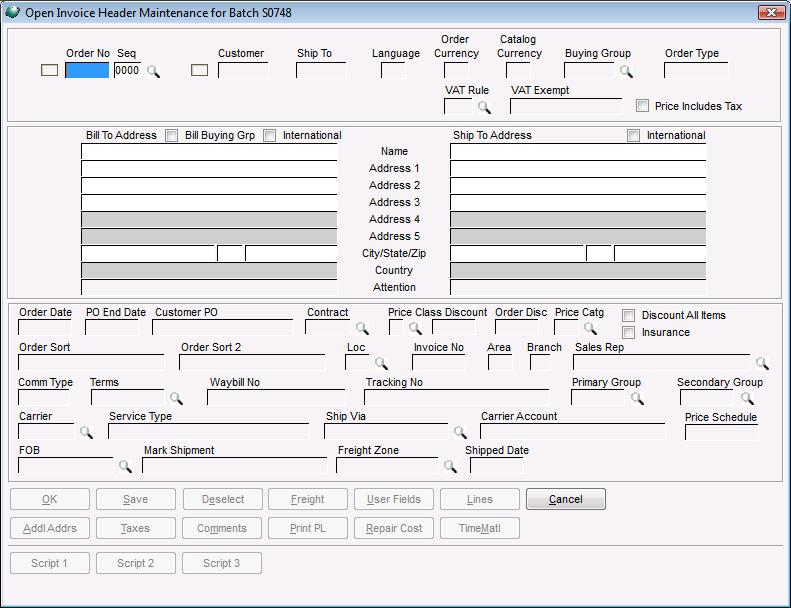Check International under Ship To Address
This screenshot has width=791, height=608.
[x=633, y=135]
